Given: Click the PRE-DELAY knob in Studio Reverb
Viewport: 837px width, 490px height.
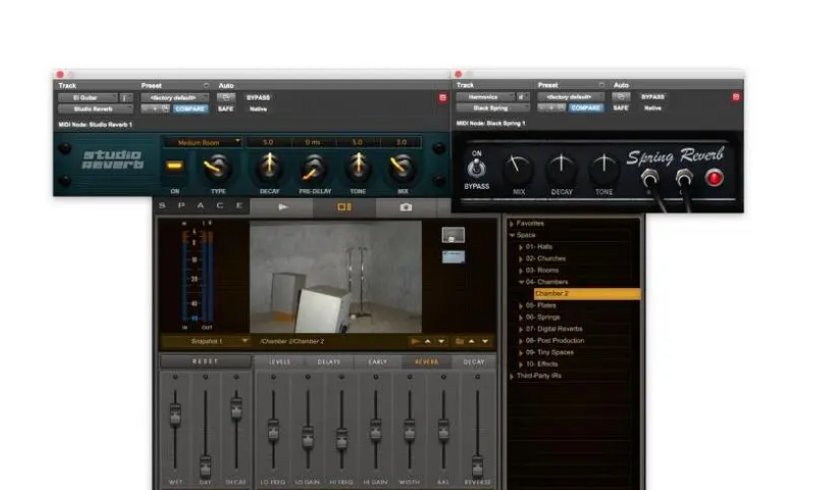Looking at the screenshot, I should (314, 167).
